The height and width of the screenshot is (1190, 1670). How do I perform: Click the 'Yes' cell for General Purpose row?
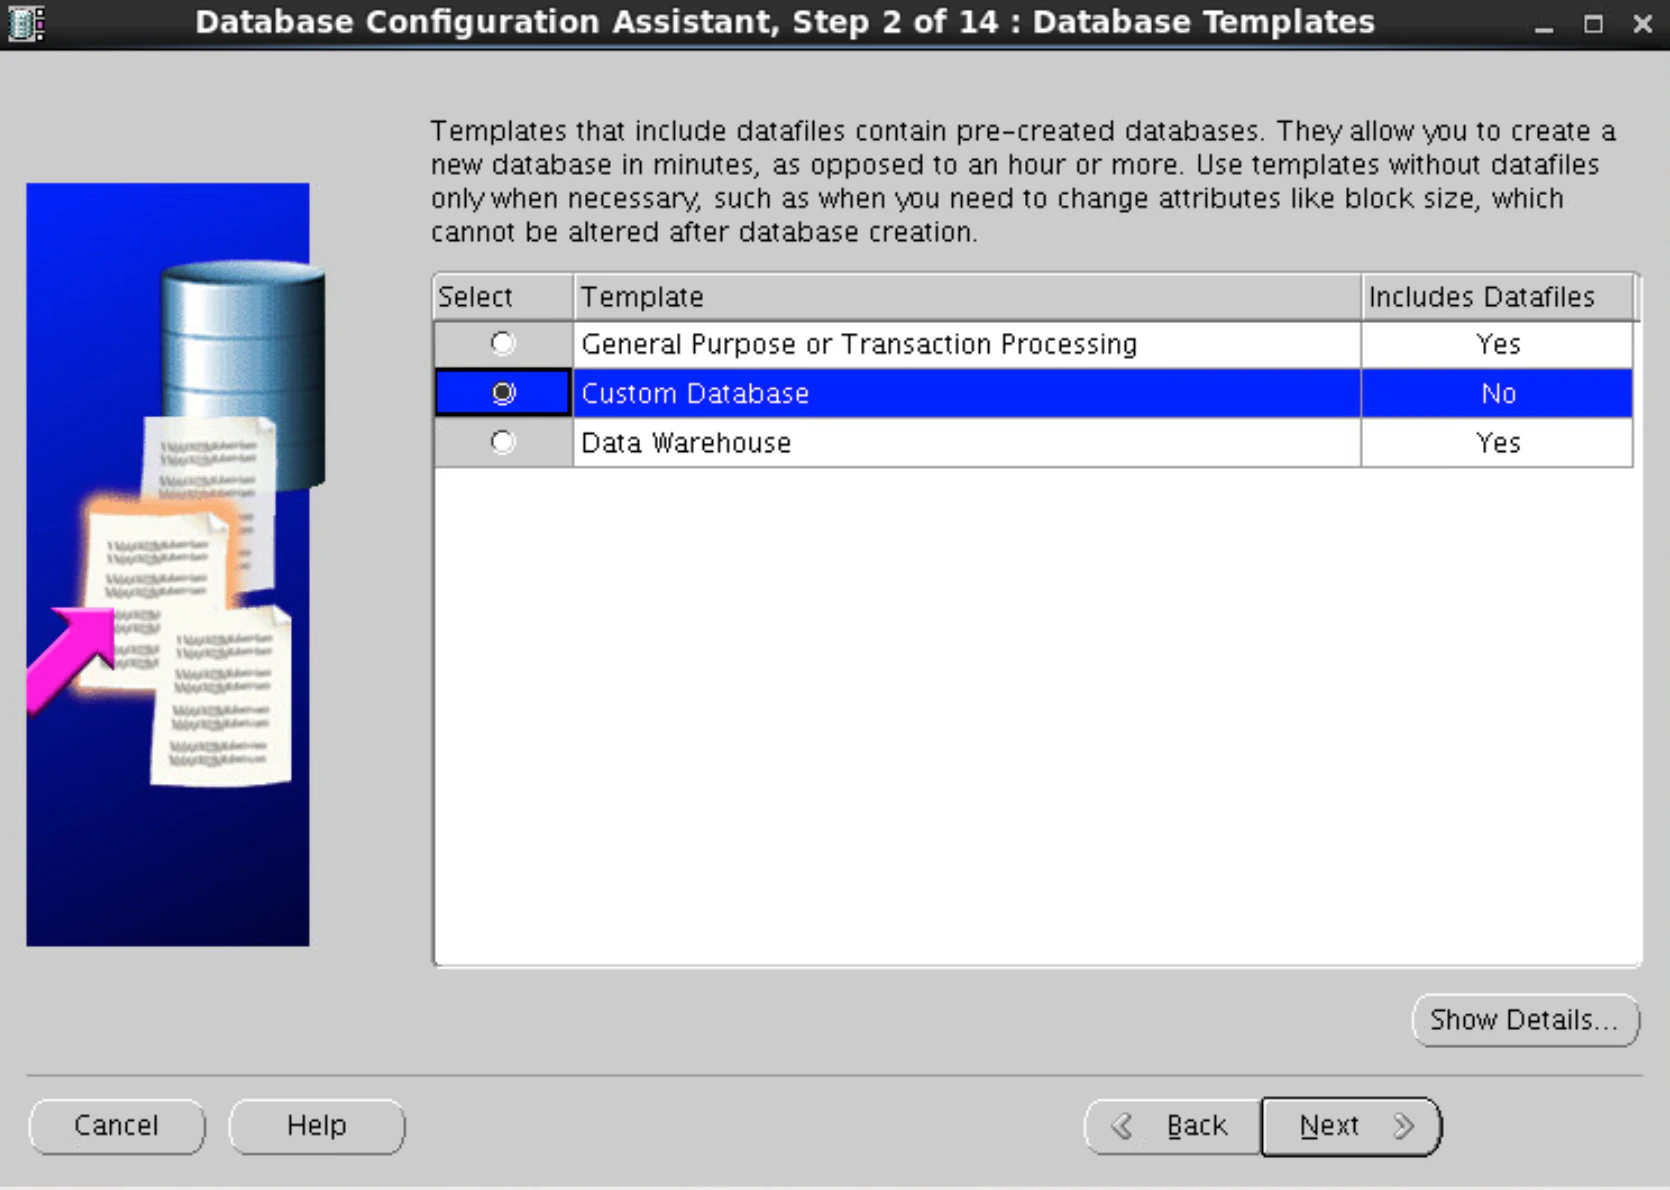pyautogui.click(x=1497, y=344)
